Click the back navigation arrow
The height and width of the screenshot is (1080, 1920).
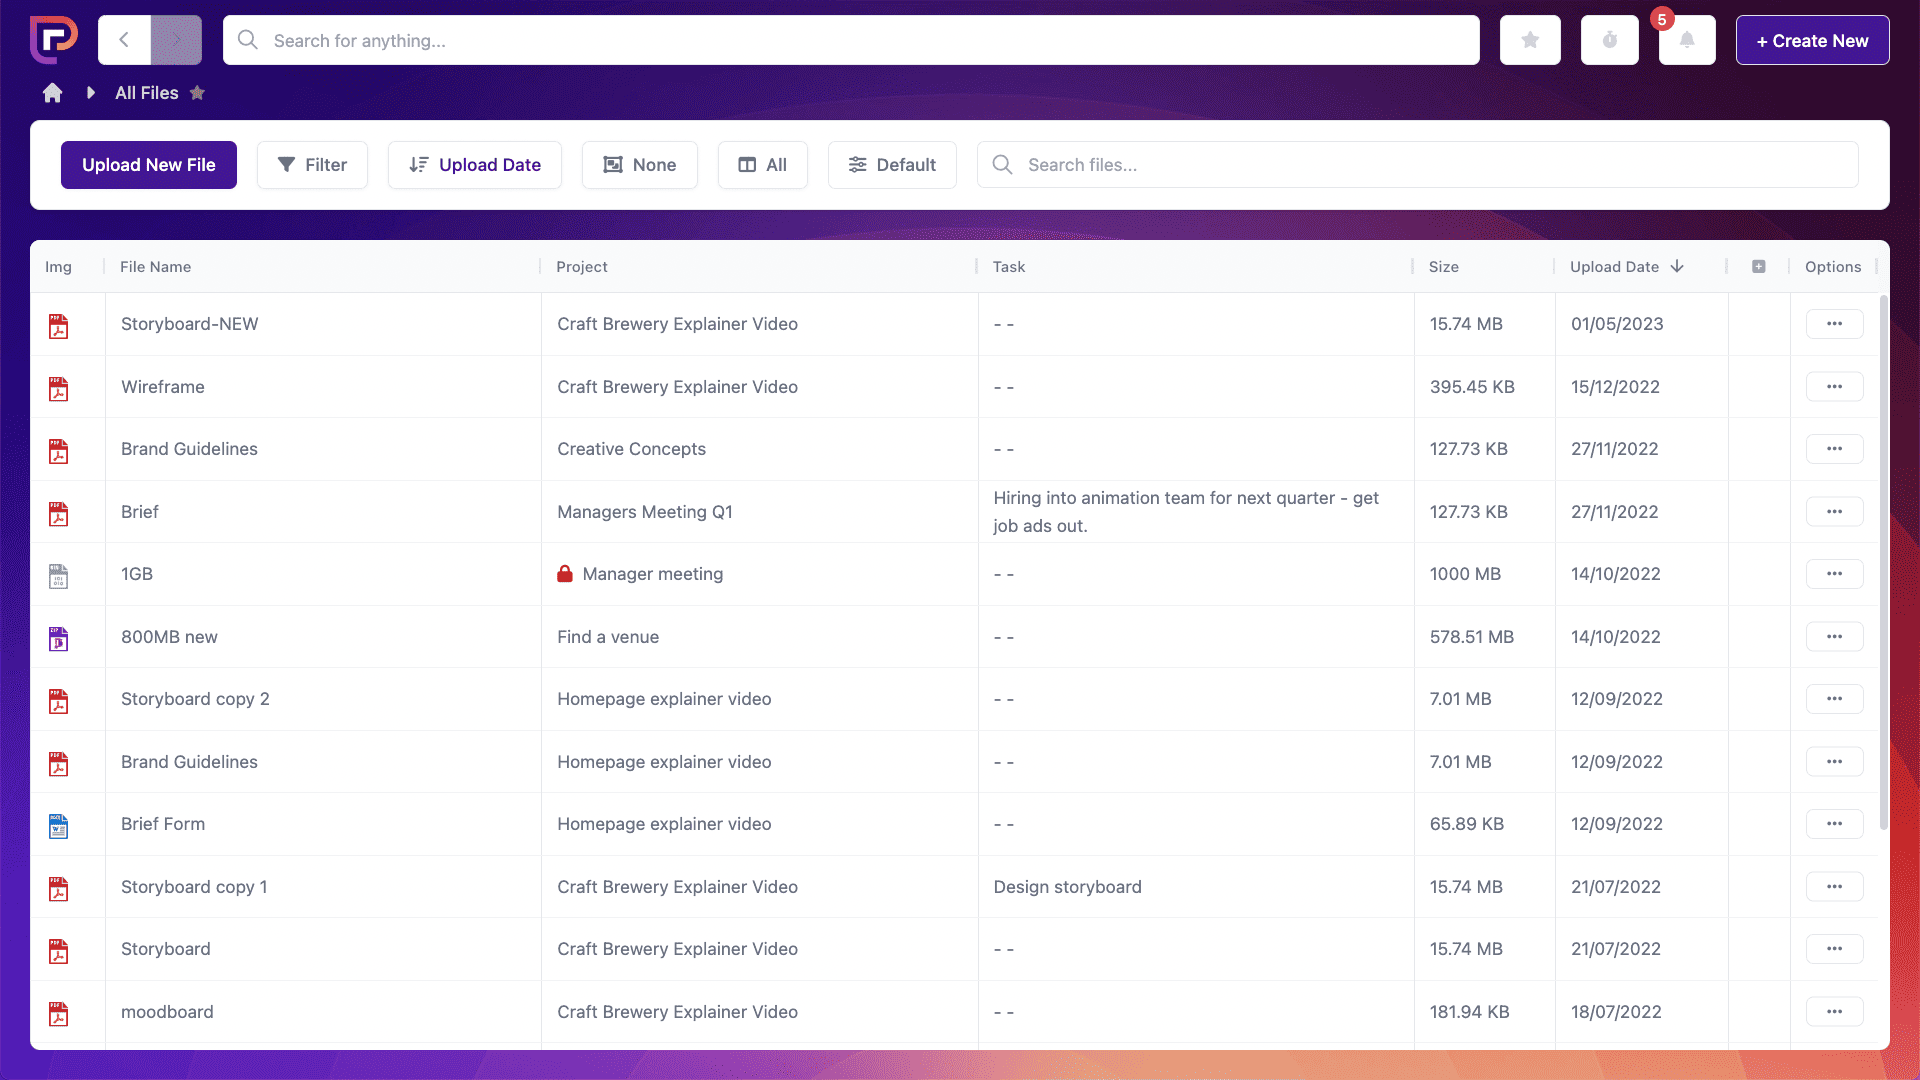tap(124, 40)
